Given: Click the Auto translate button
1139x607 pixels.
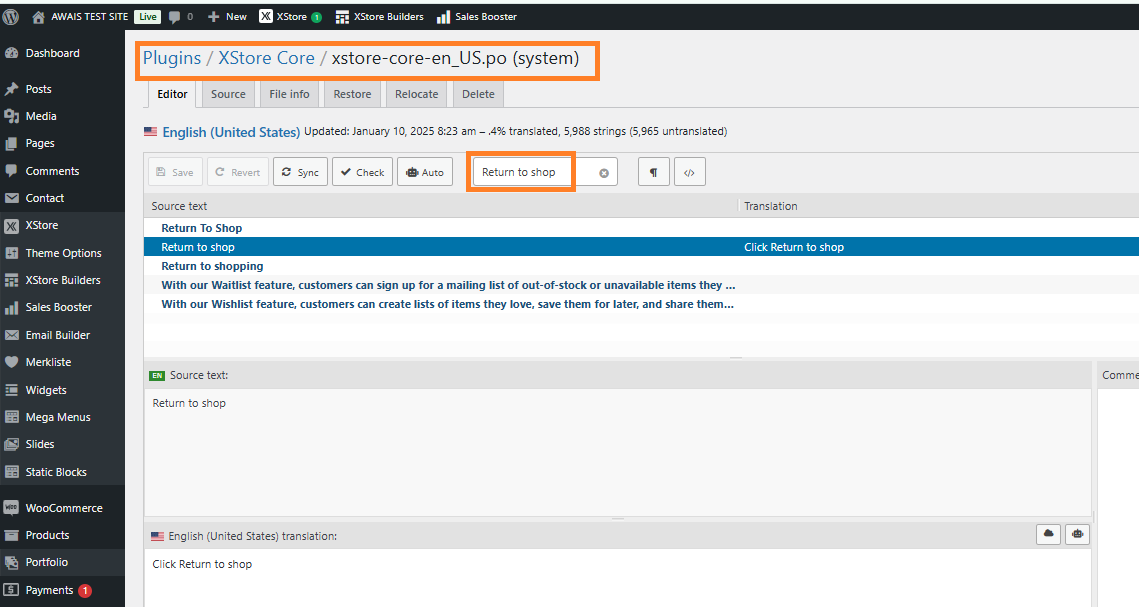Looking at the screenshot, I should click(x=425, y=172).
